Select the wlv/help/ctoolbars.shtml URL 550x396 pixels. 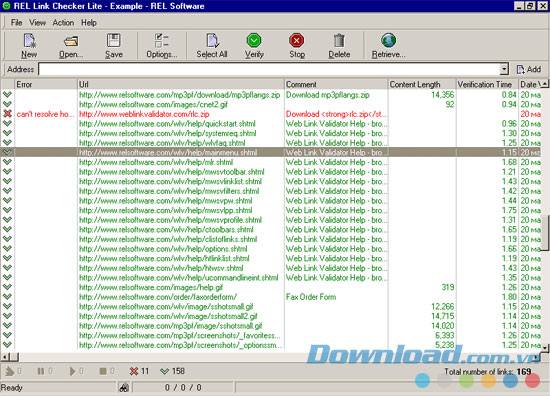tap(166, 229)
